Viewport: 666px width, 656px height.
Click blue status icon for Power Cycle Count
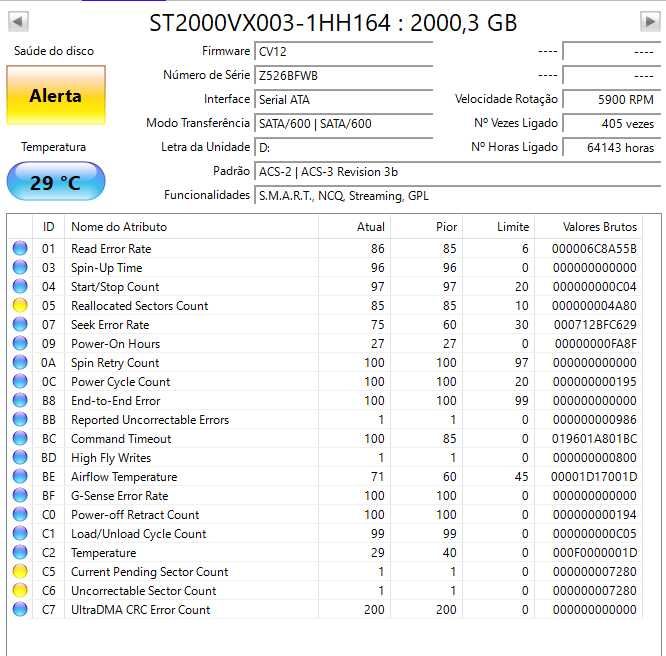[20, 381]
